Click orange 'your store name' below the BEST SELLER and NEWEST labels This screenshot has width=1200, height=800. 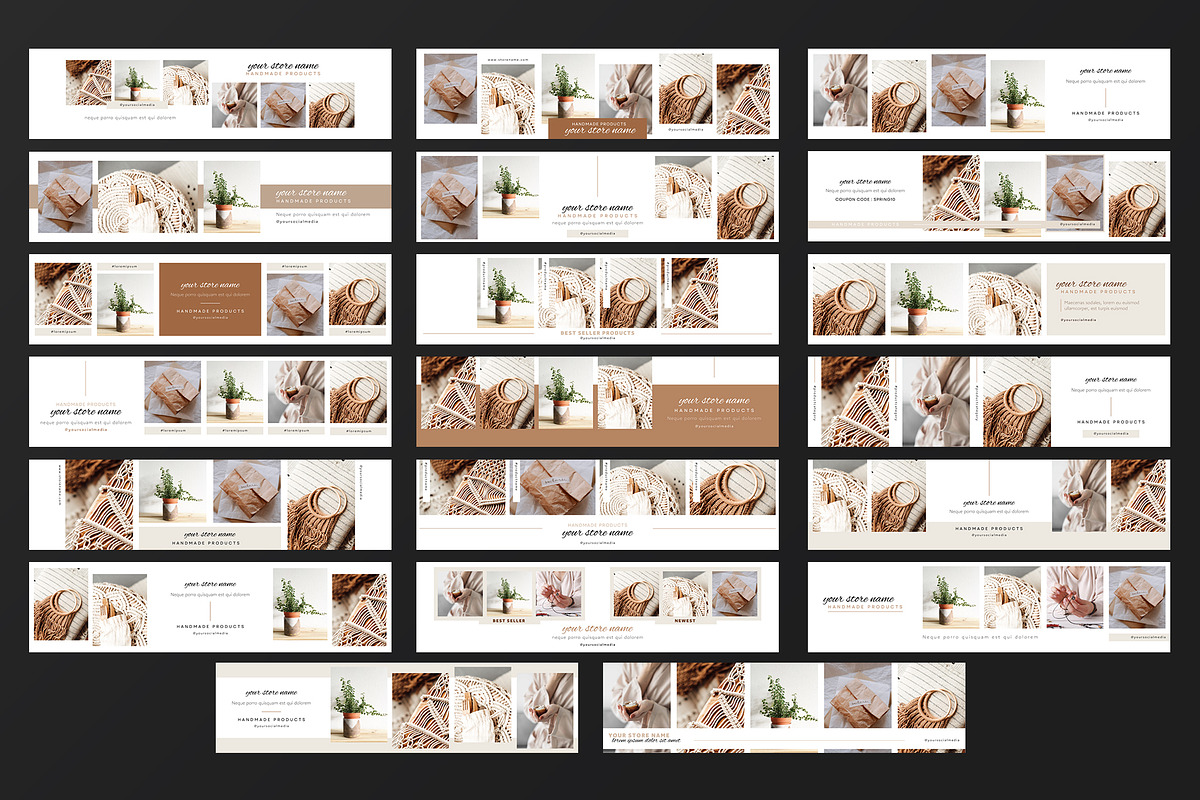[x=597, y=629]
